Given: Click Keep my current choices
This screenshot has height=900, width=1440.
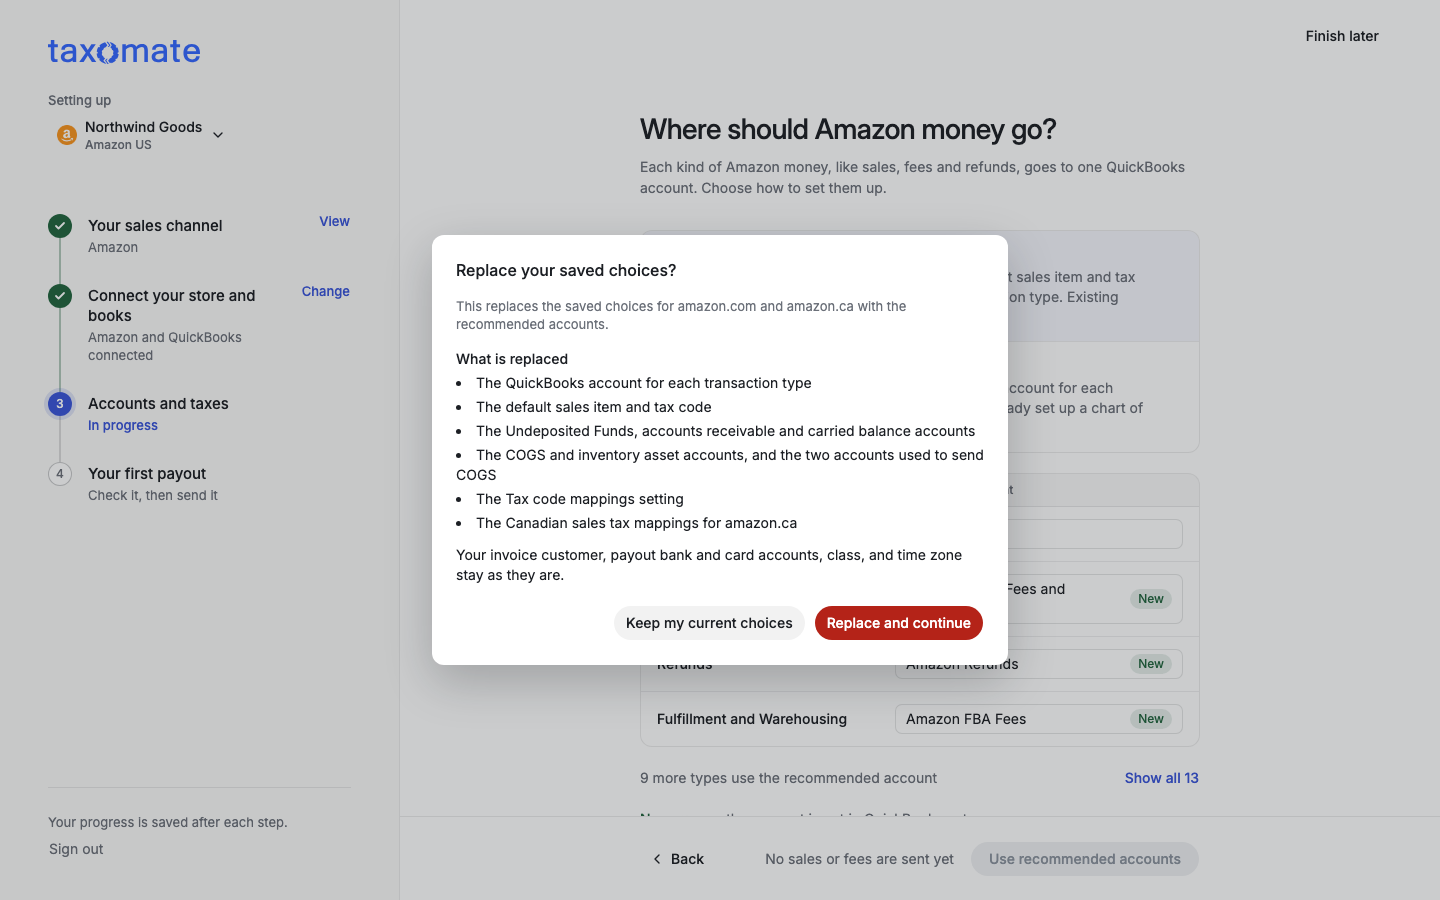Looking at the screenshot, I should [x=709, y=623].
